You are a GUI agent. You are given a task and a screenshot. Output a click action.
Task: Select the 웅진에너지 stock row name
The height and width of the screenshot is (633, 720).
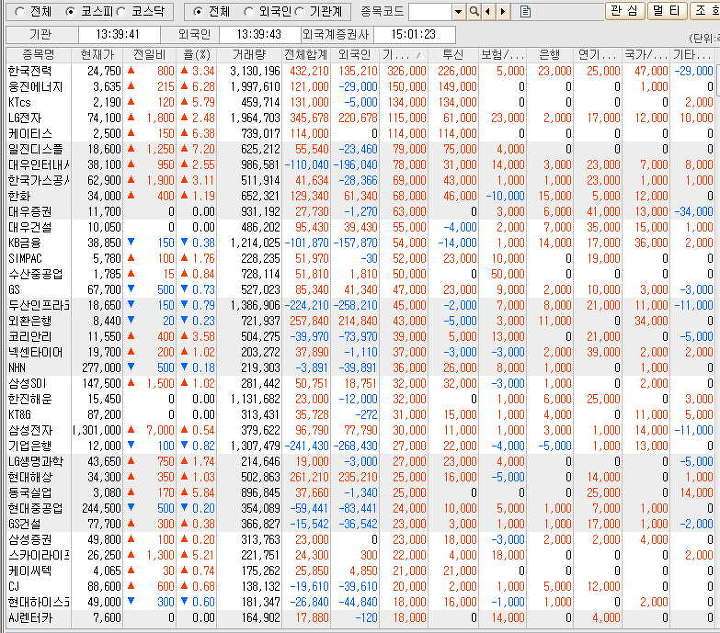tap(35, 87)
